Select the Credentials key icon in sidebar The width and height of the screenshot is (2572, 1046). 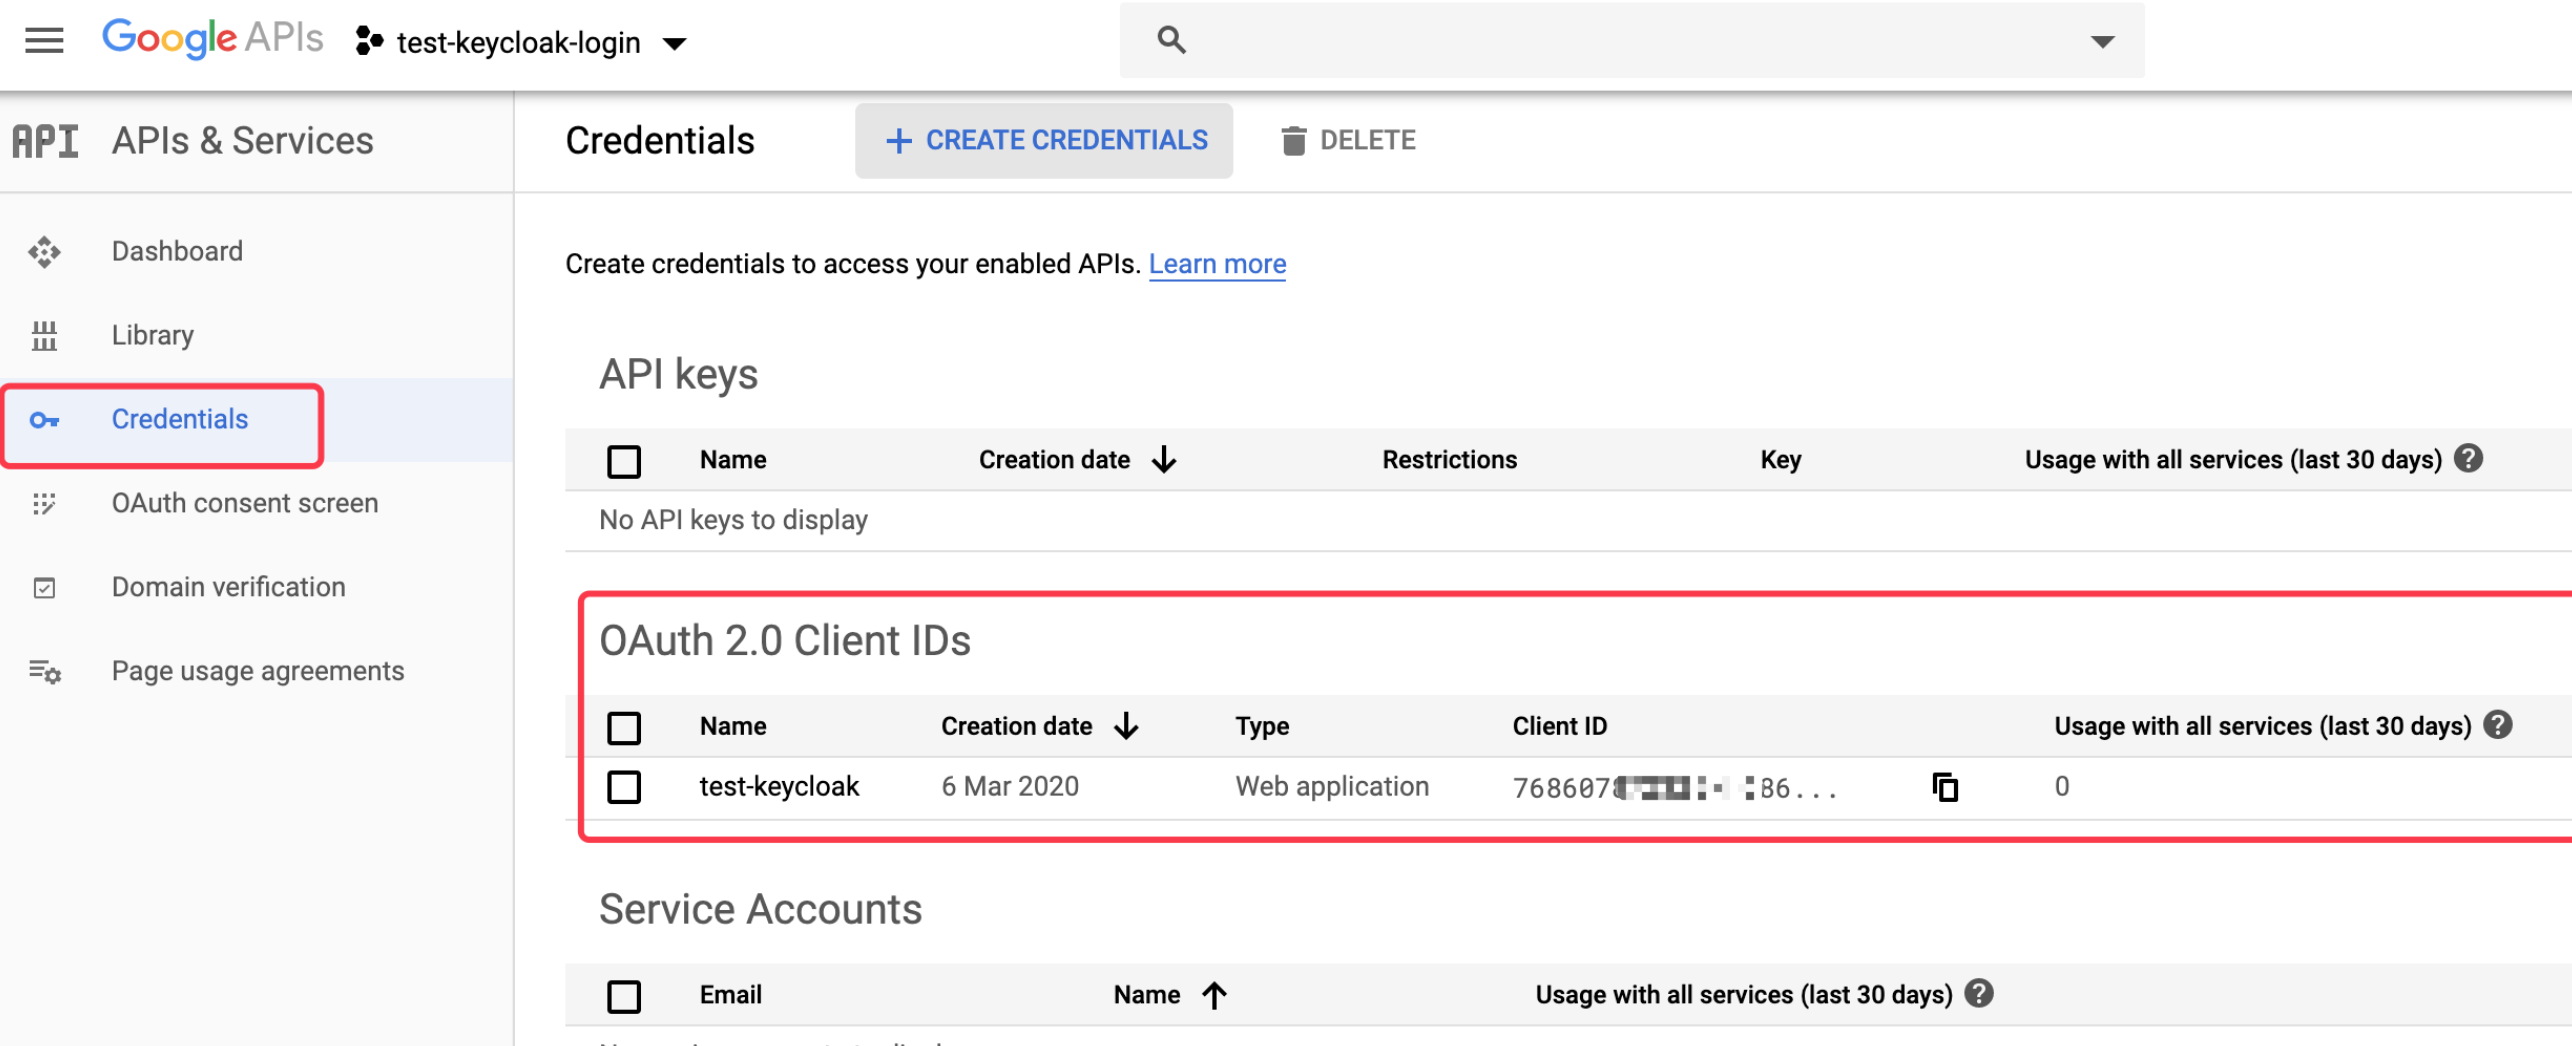(x=45, y=420)
